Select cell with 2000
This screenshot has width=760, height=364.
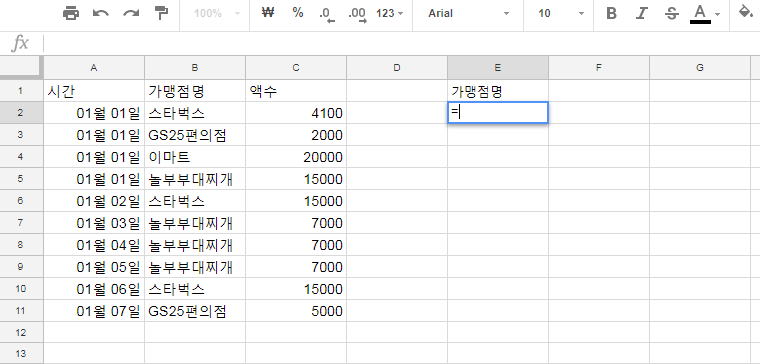point(296,135)
